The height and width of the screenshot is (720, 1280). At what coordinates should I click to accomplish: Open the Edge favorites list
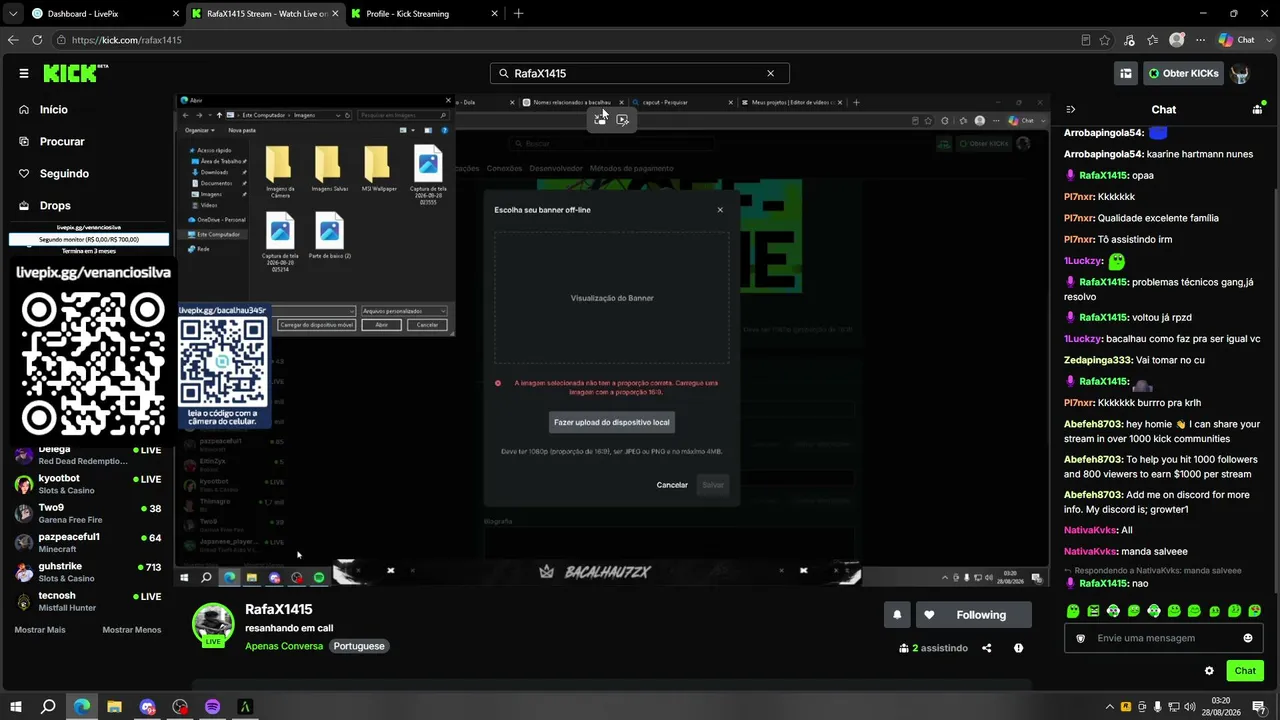pos(1153,40)
